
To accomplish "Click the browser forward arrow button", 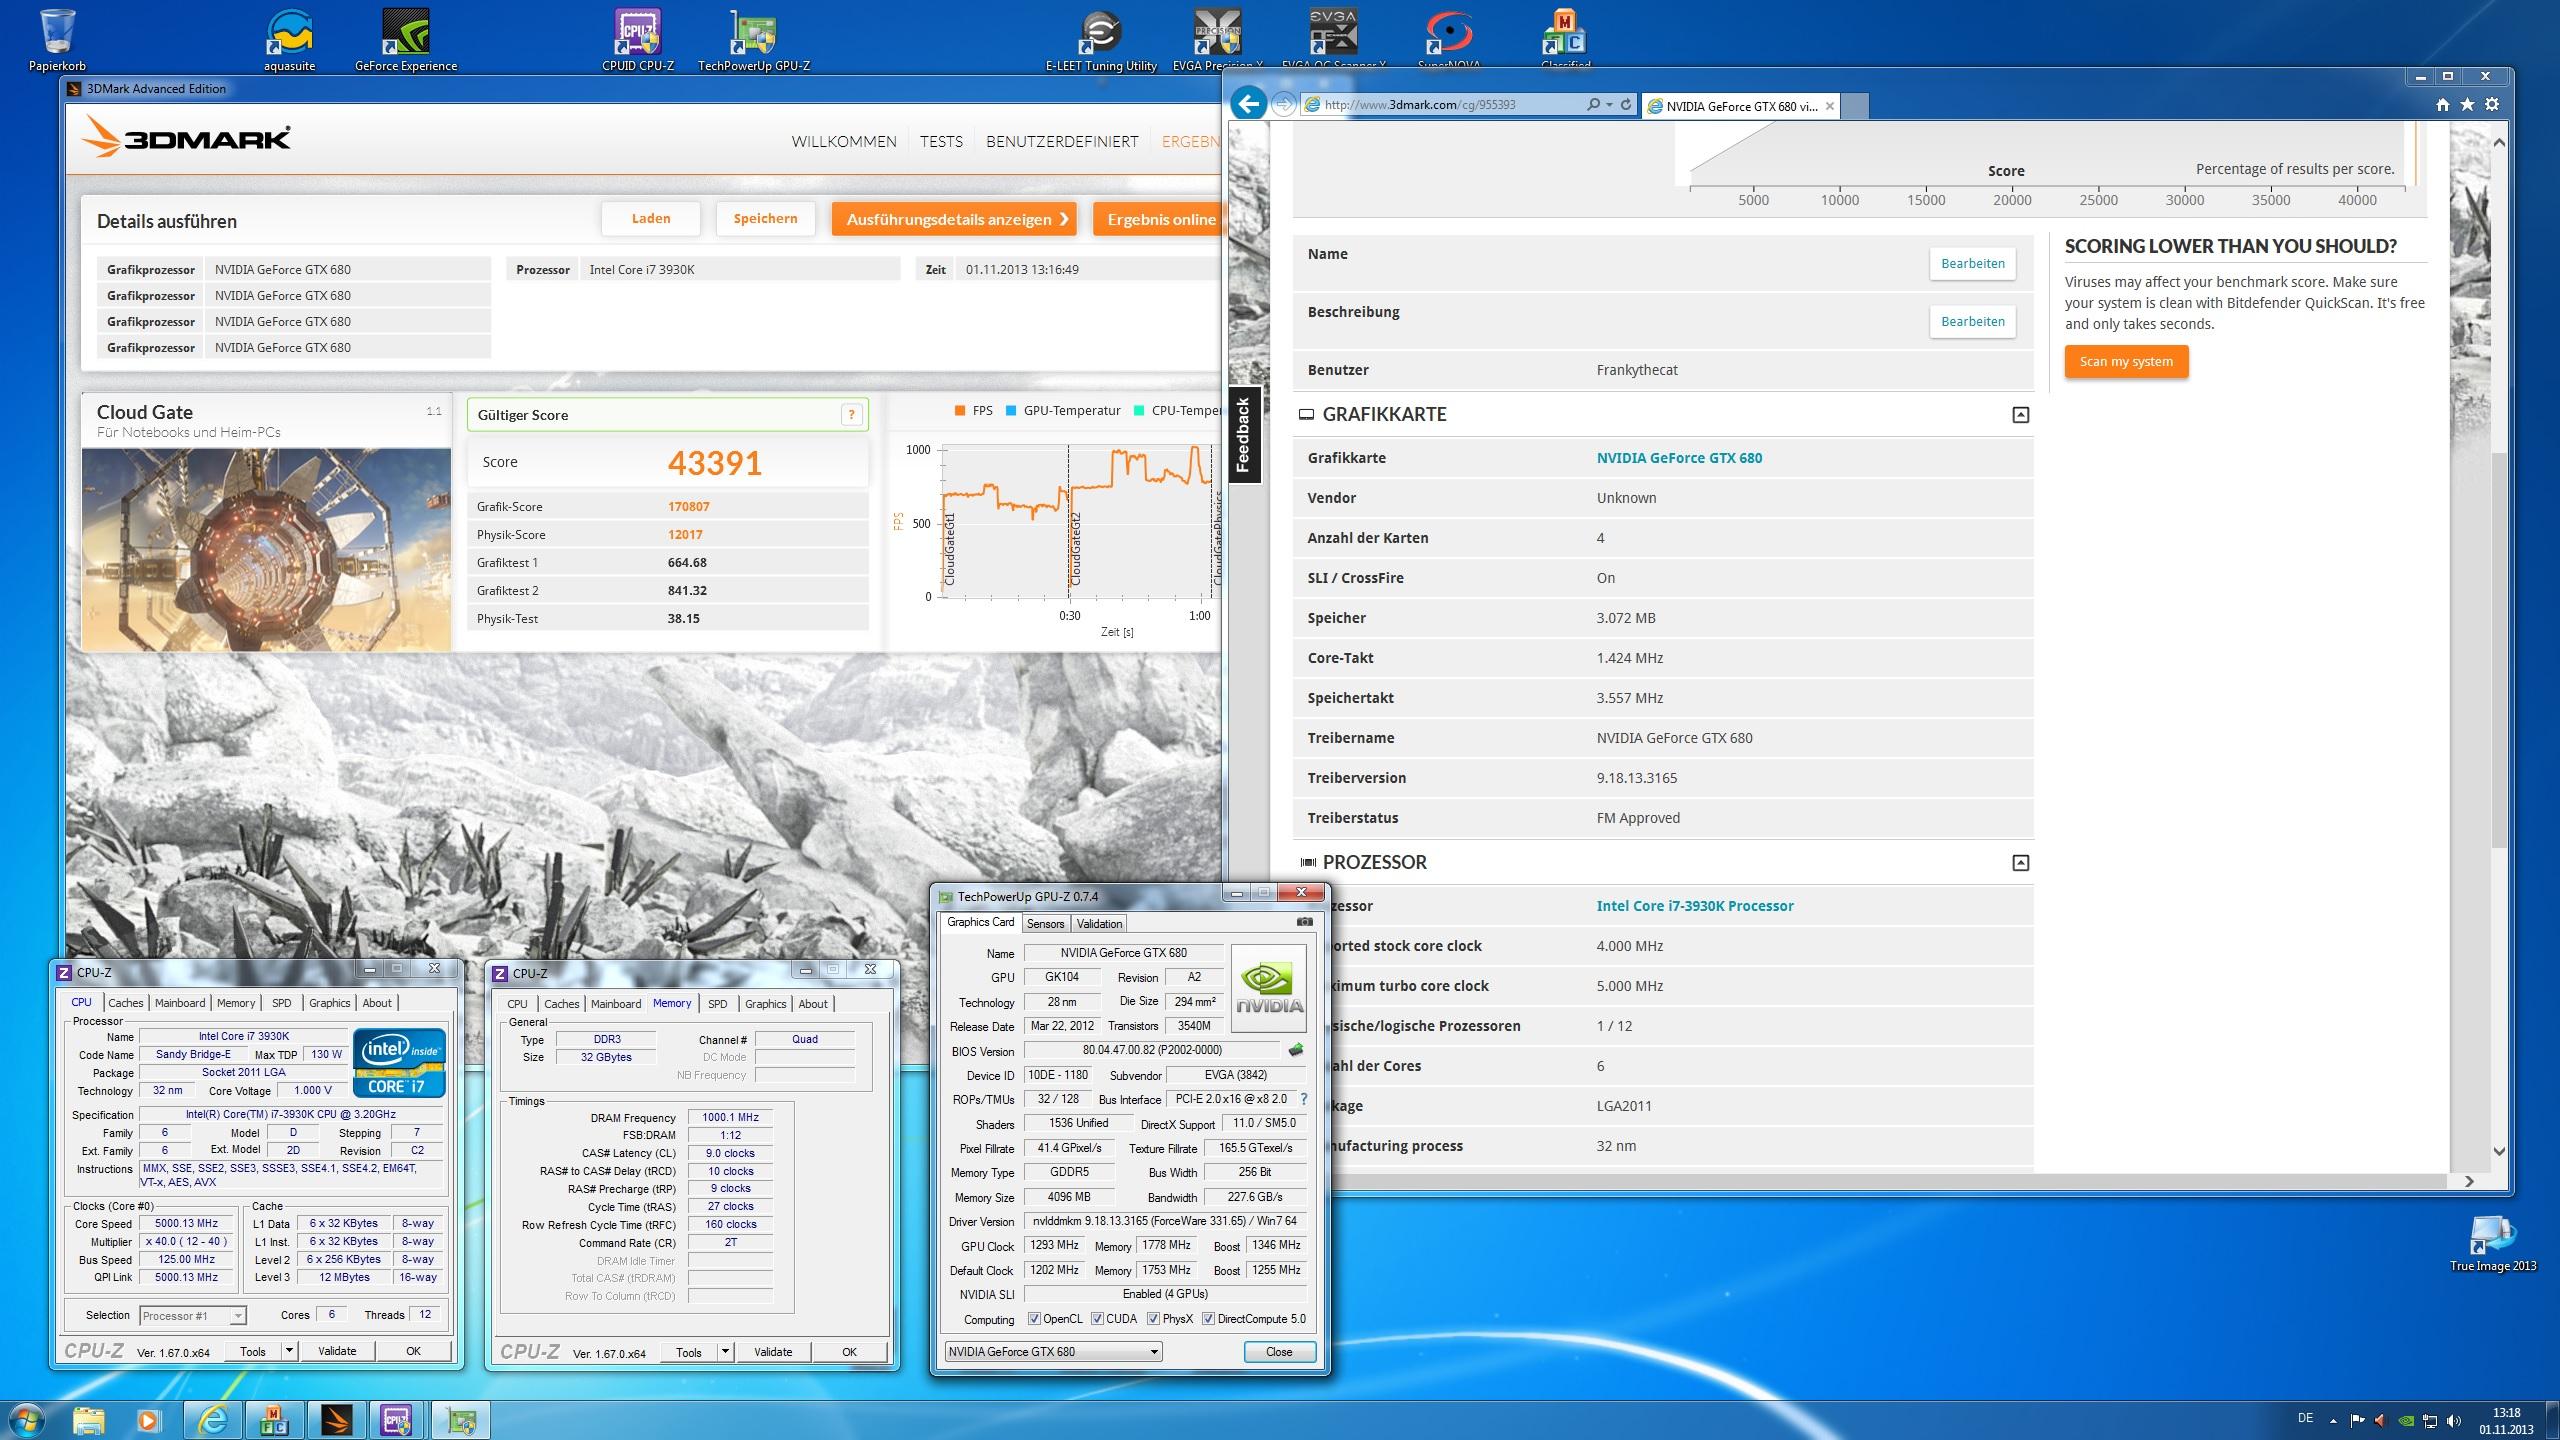I will (1284, 104).
